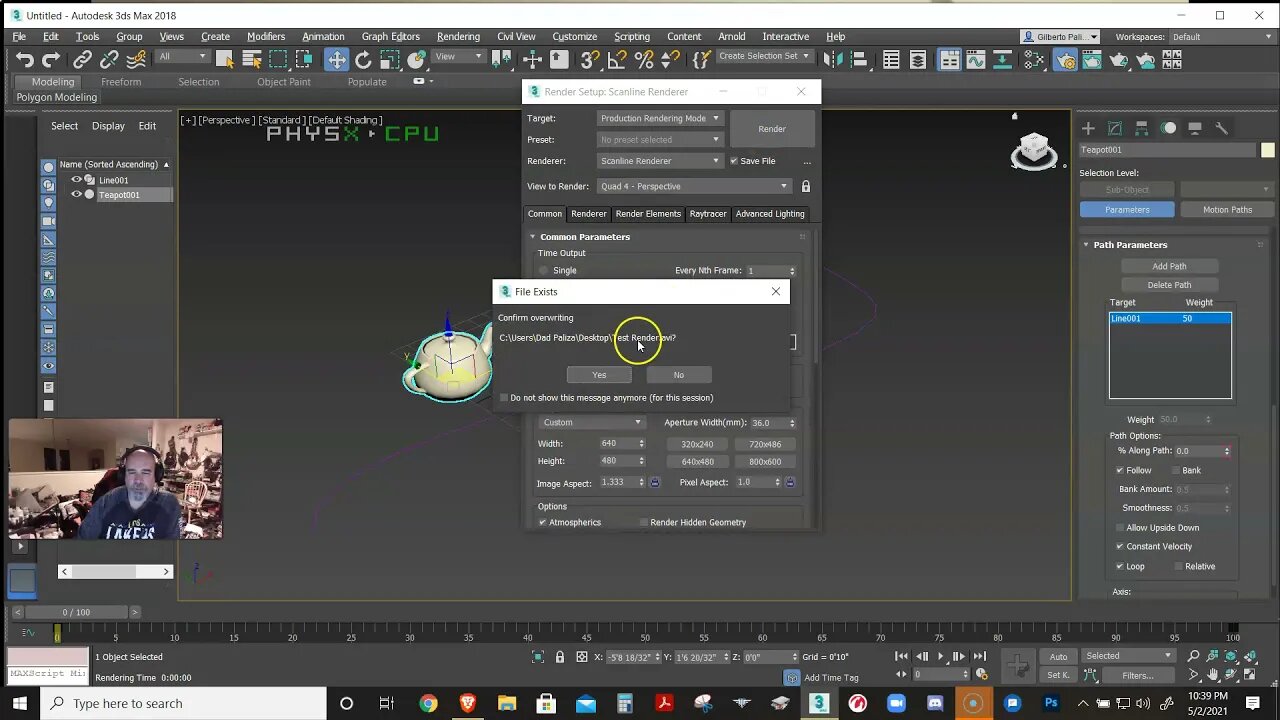Click the Undo arrow icon
Image resolution: width=1280 pixels, height=720 pixels.
pyautogui.click(x=25, y=60)
